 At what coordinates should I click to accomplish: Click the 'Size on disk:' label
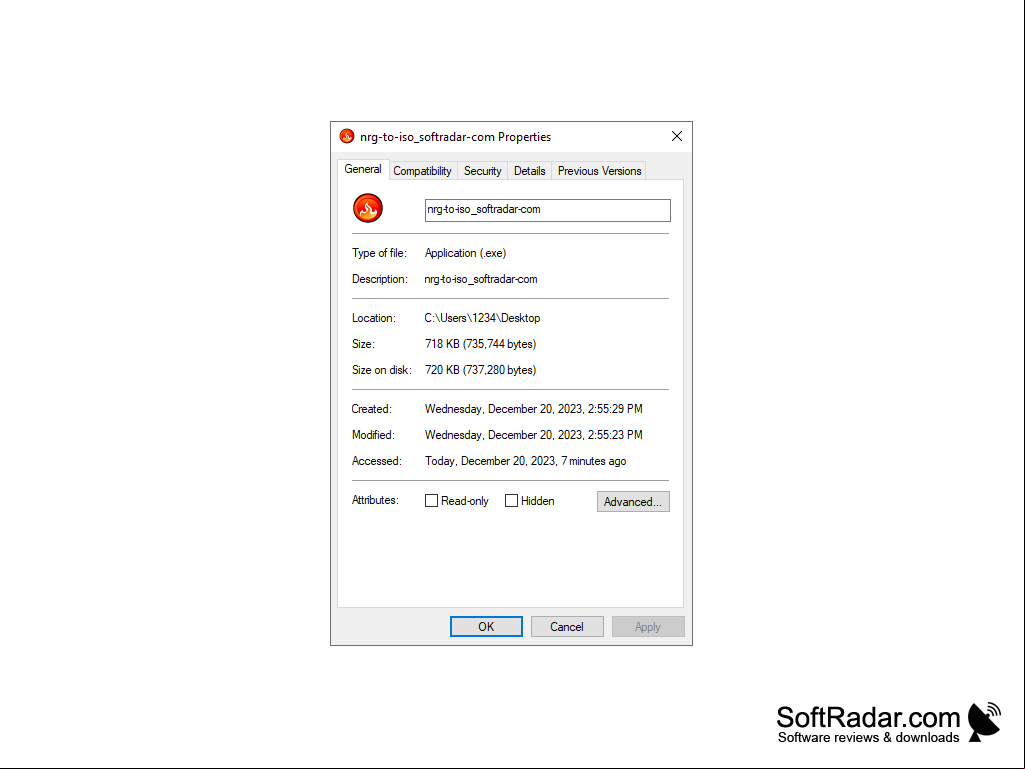click(382, 370)
